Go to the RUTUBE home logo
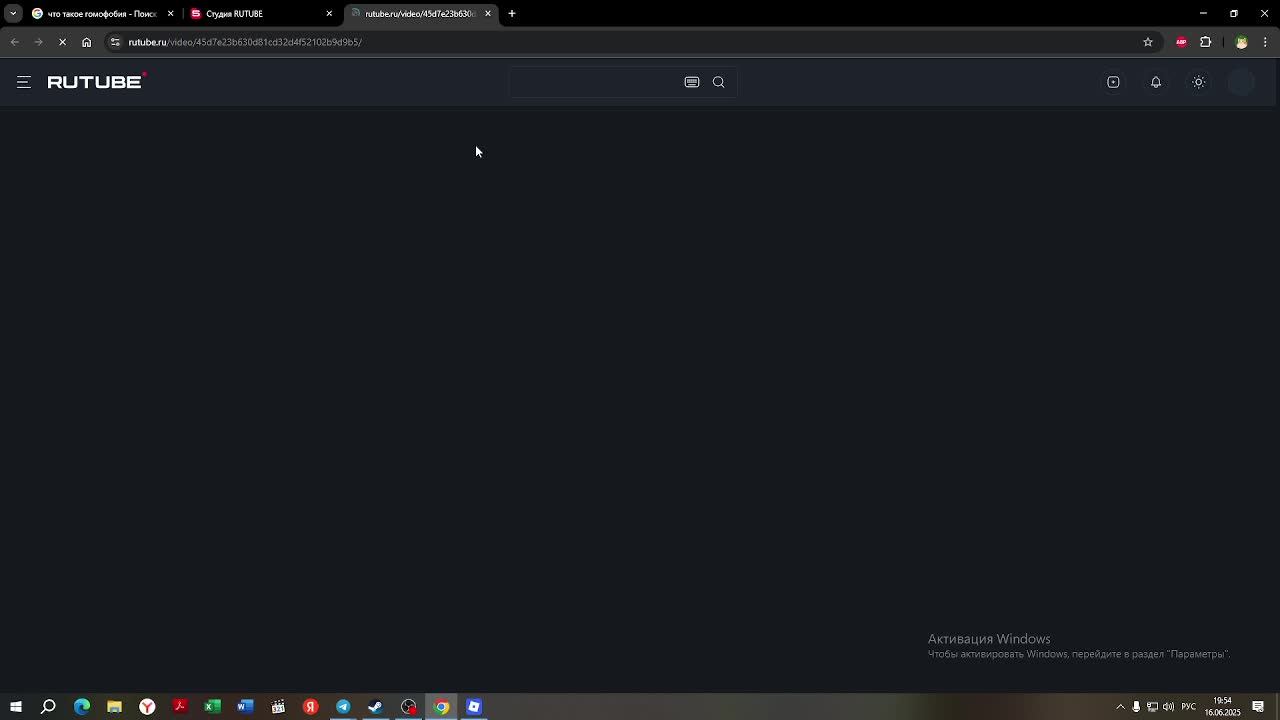The height and width of the screenshot is (720, 1280). click(x=96, y=81)
